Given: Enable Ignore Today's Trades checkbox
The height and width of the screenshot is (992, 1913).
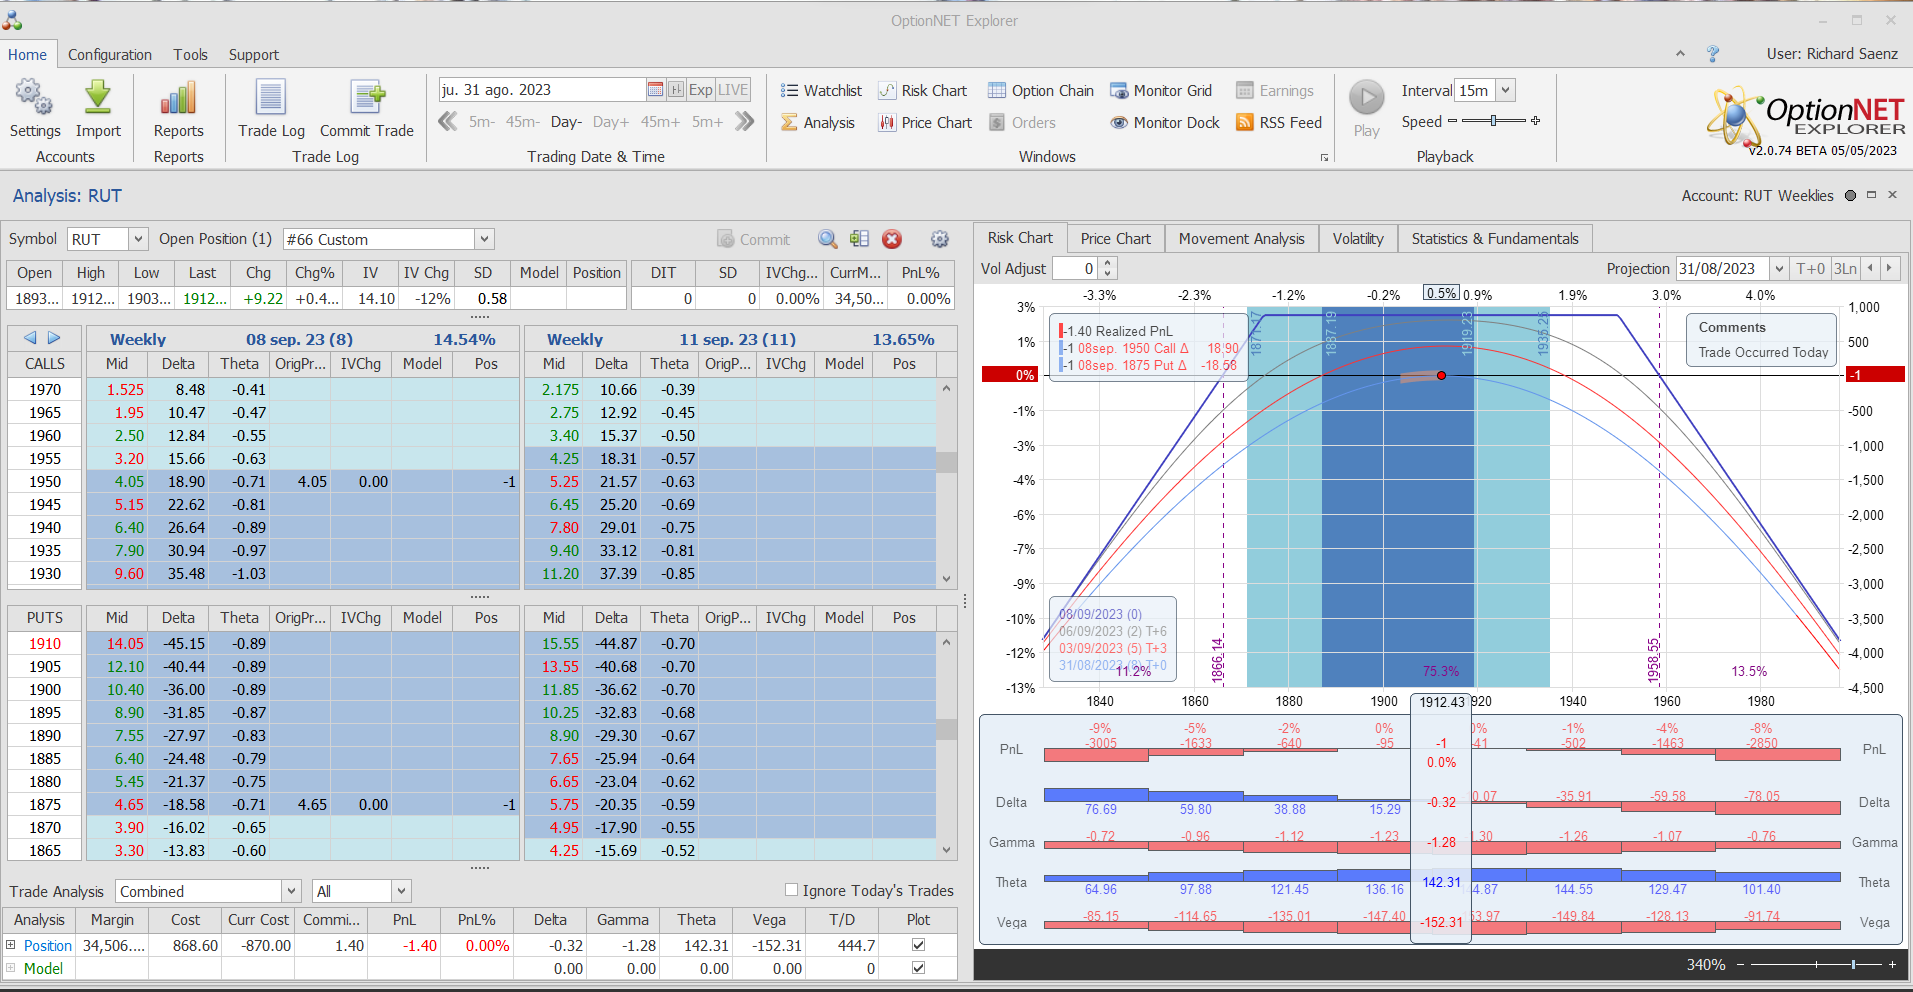Looking at the screenshot, I should (x=792, y=890).
